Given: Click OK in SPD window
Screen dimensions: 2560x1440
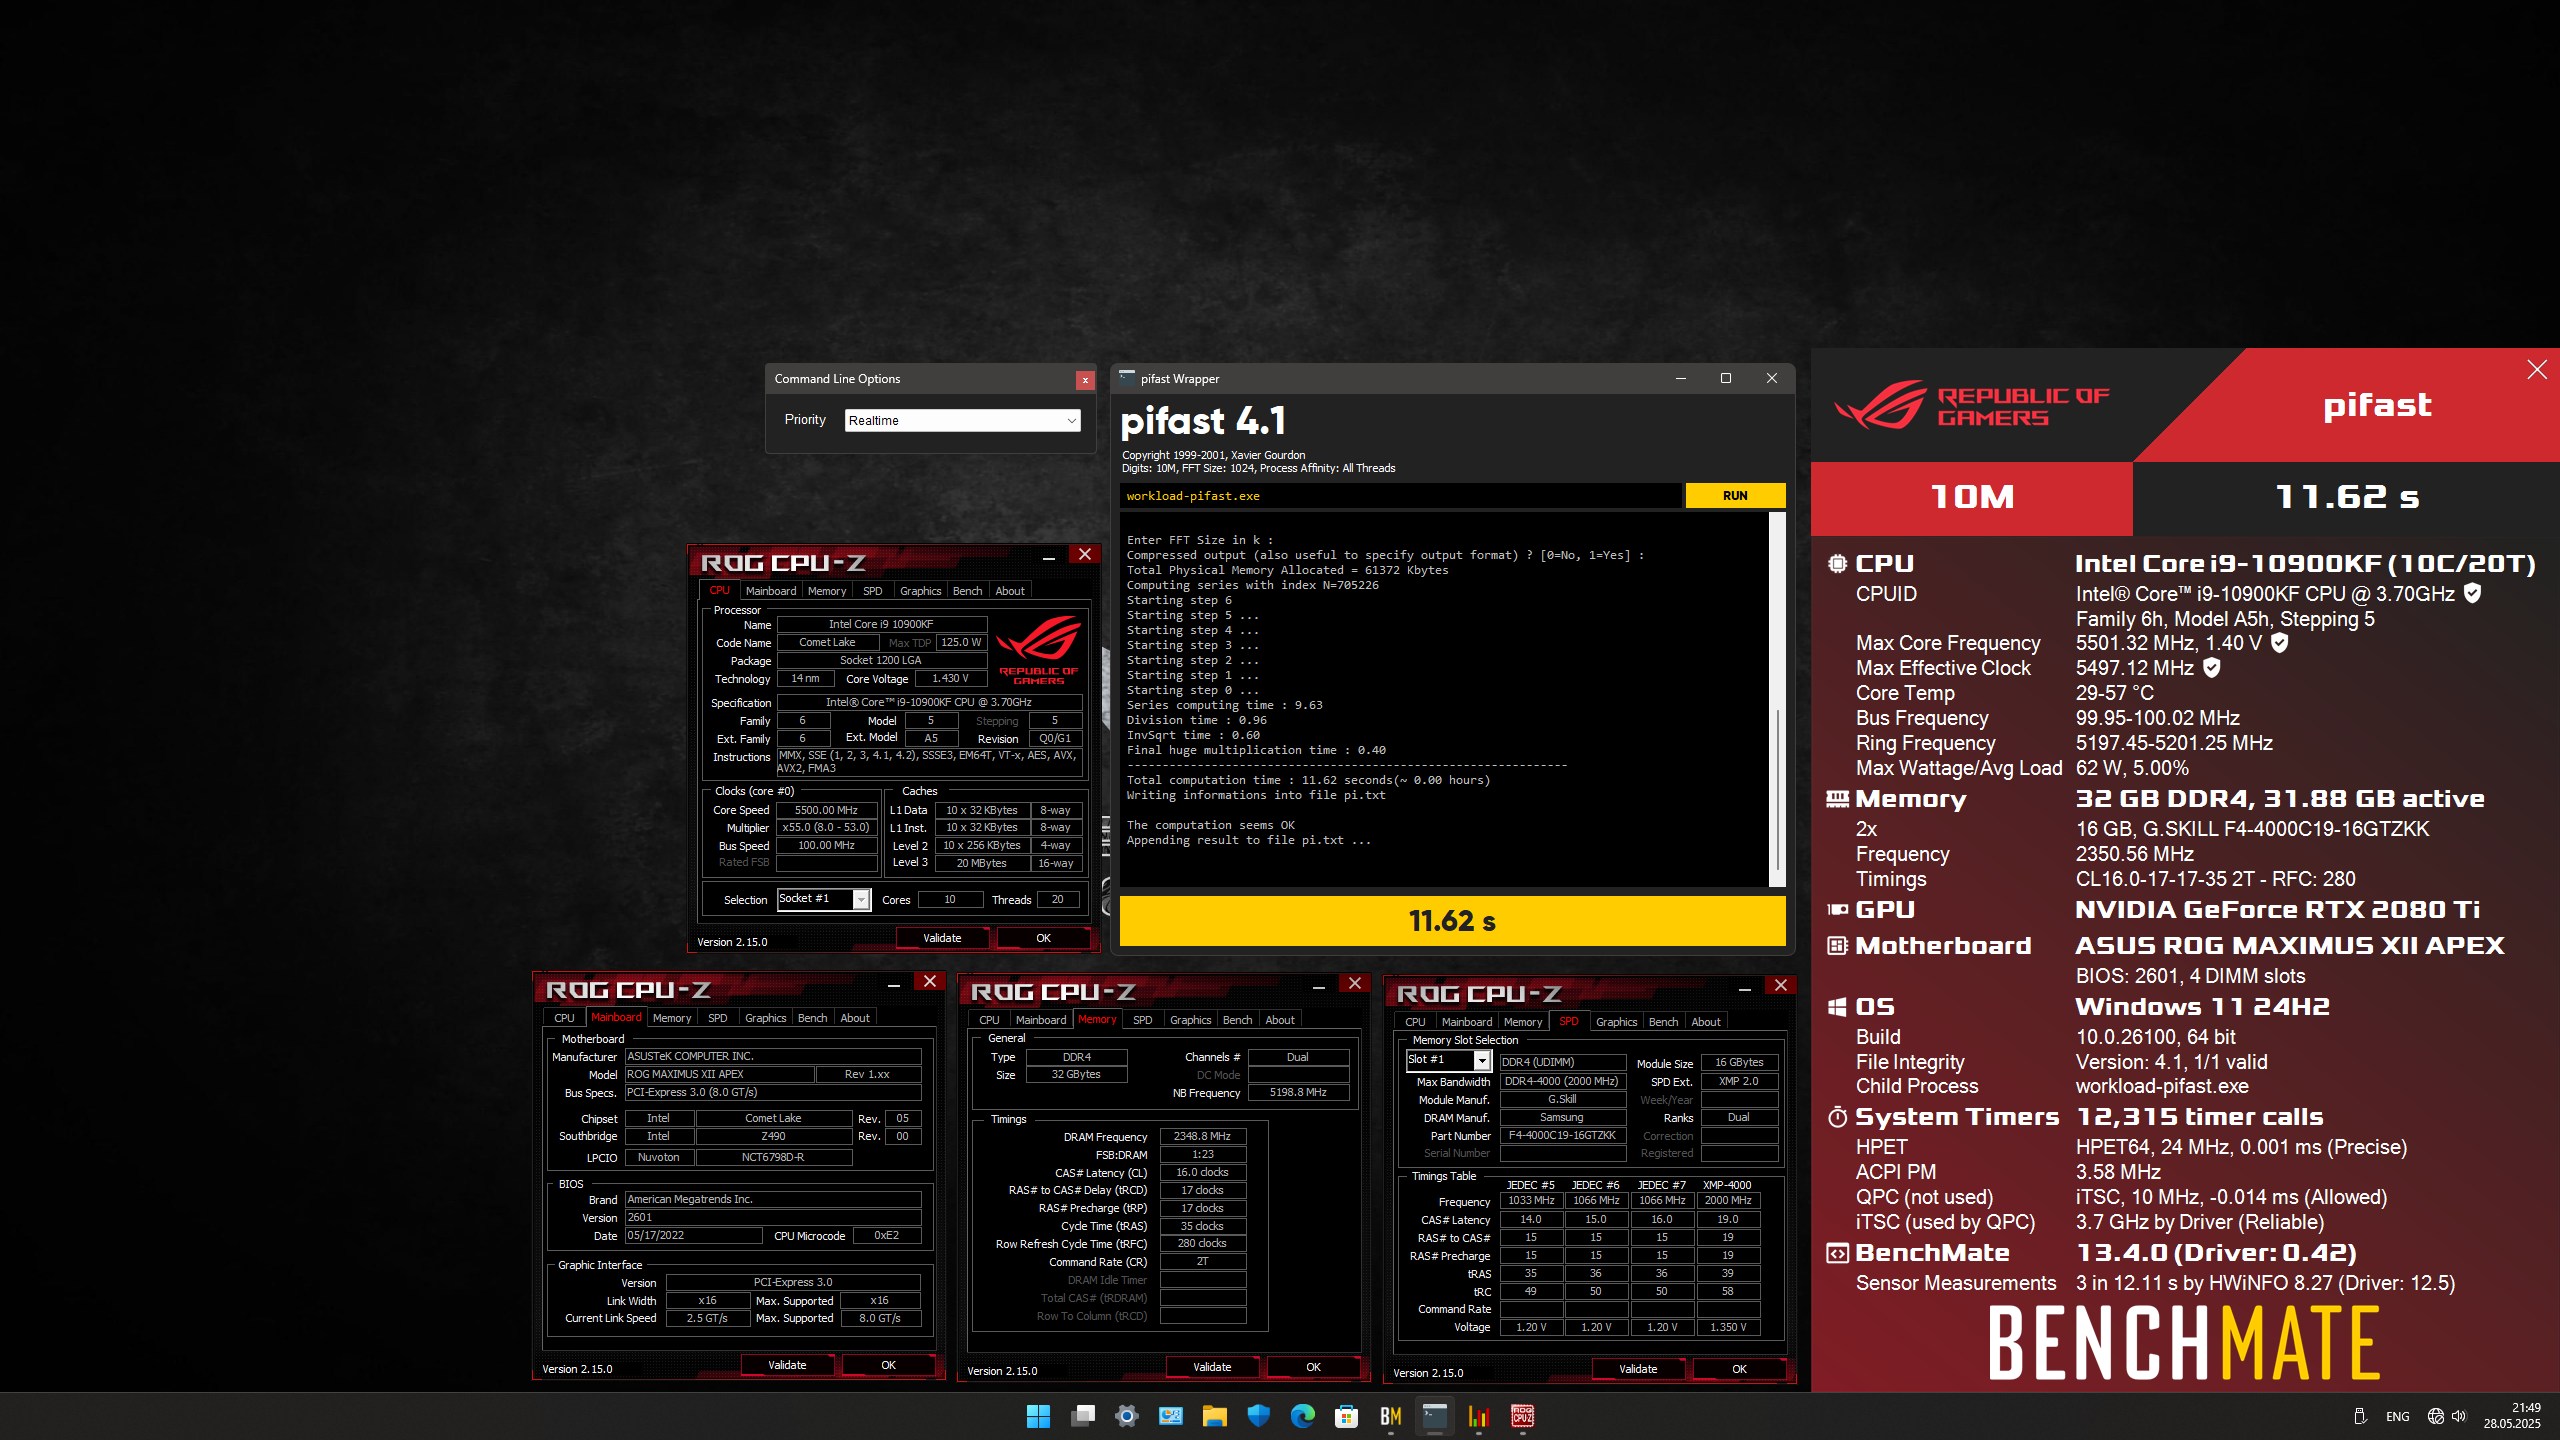Looking at the screenshot, I should pyautogui.click(x=1739, y=1369).
